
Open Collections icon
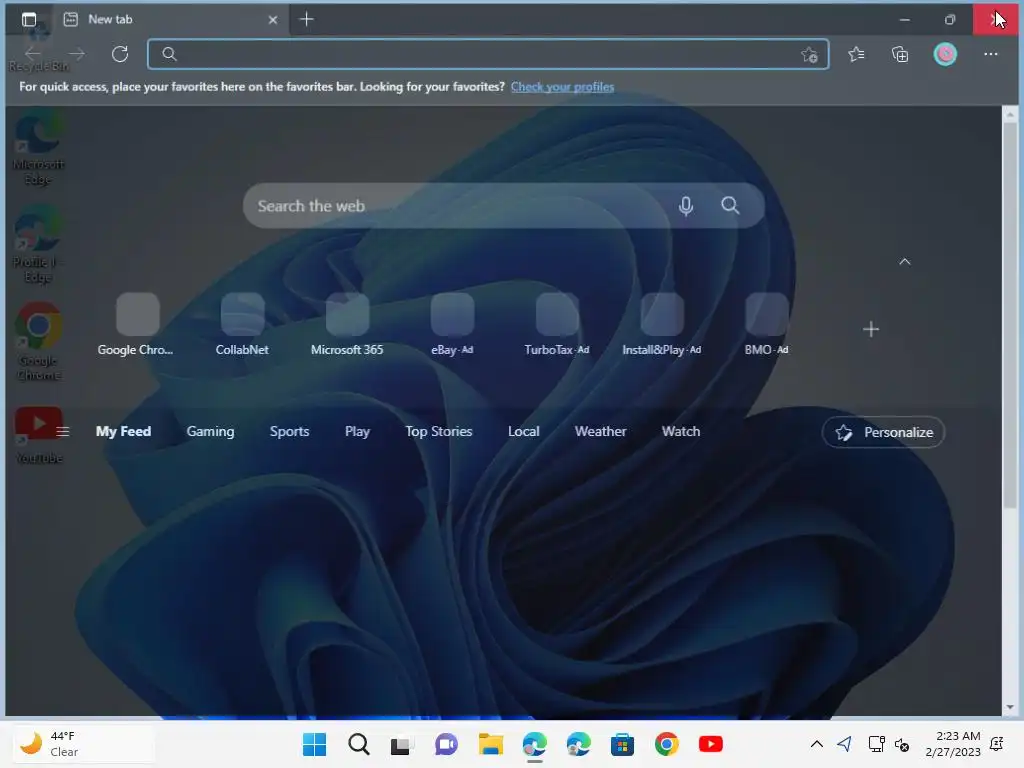pos(900,54)
